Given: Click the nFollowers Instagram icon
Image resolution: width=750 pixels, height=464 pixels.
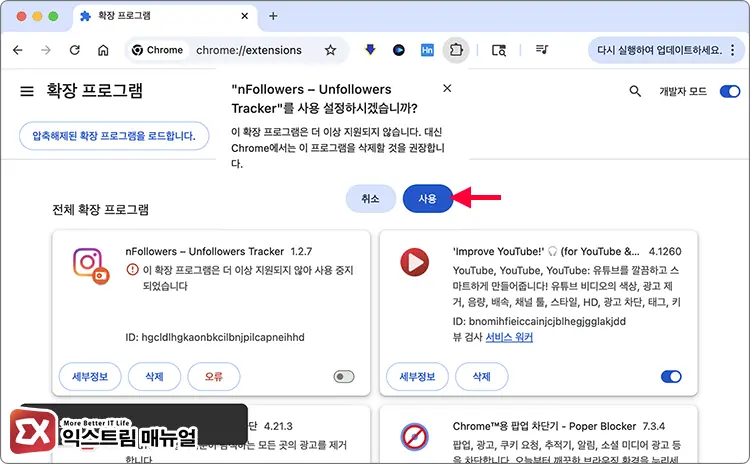Looking at the screenshot, I should [x=91, y=265].
